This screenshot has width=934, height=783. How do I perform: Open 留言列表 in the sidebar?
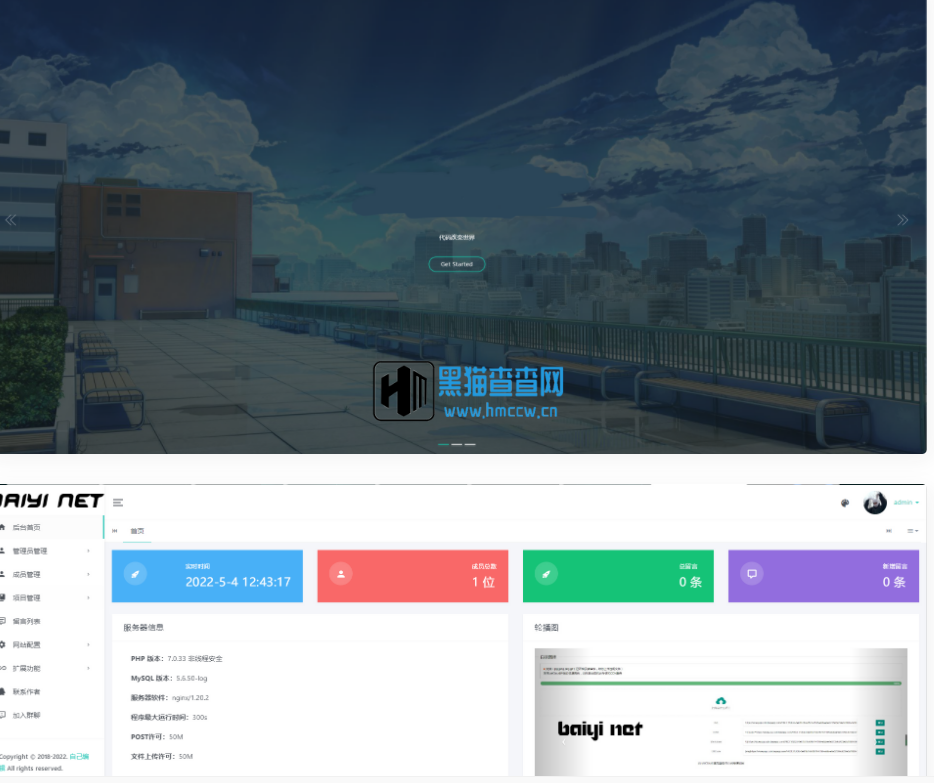[27, 621]
